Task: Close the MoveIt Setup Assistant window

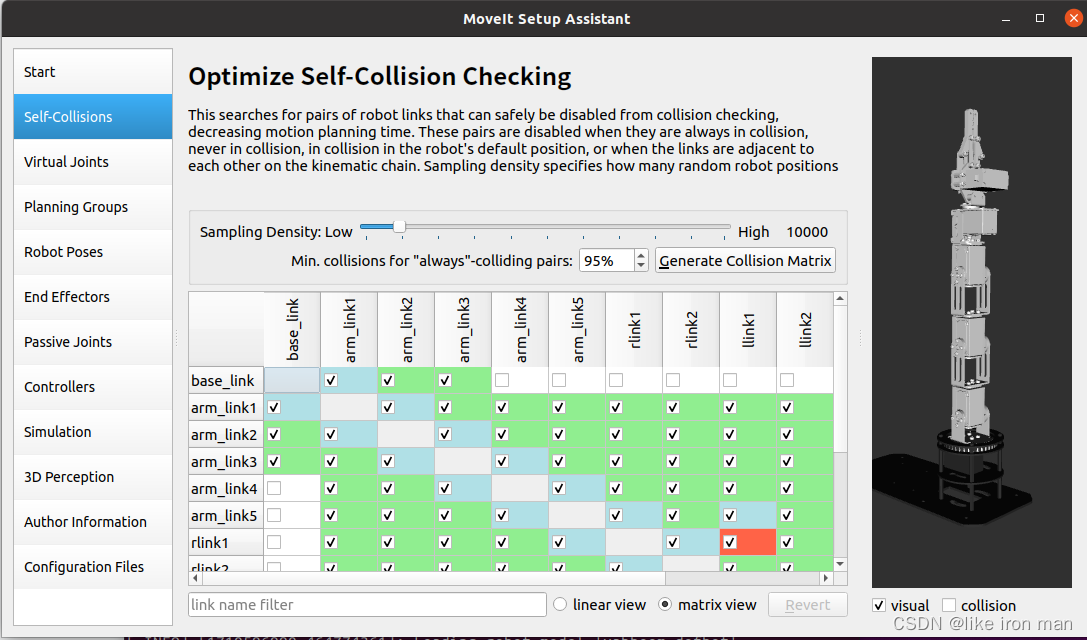Action: click(x=1074, y=19)
